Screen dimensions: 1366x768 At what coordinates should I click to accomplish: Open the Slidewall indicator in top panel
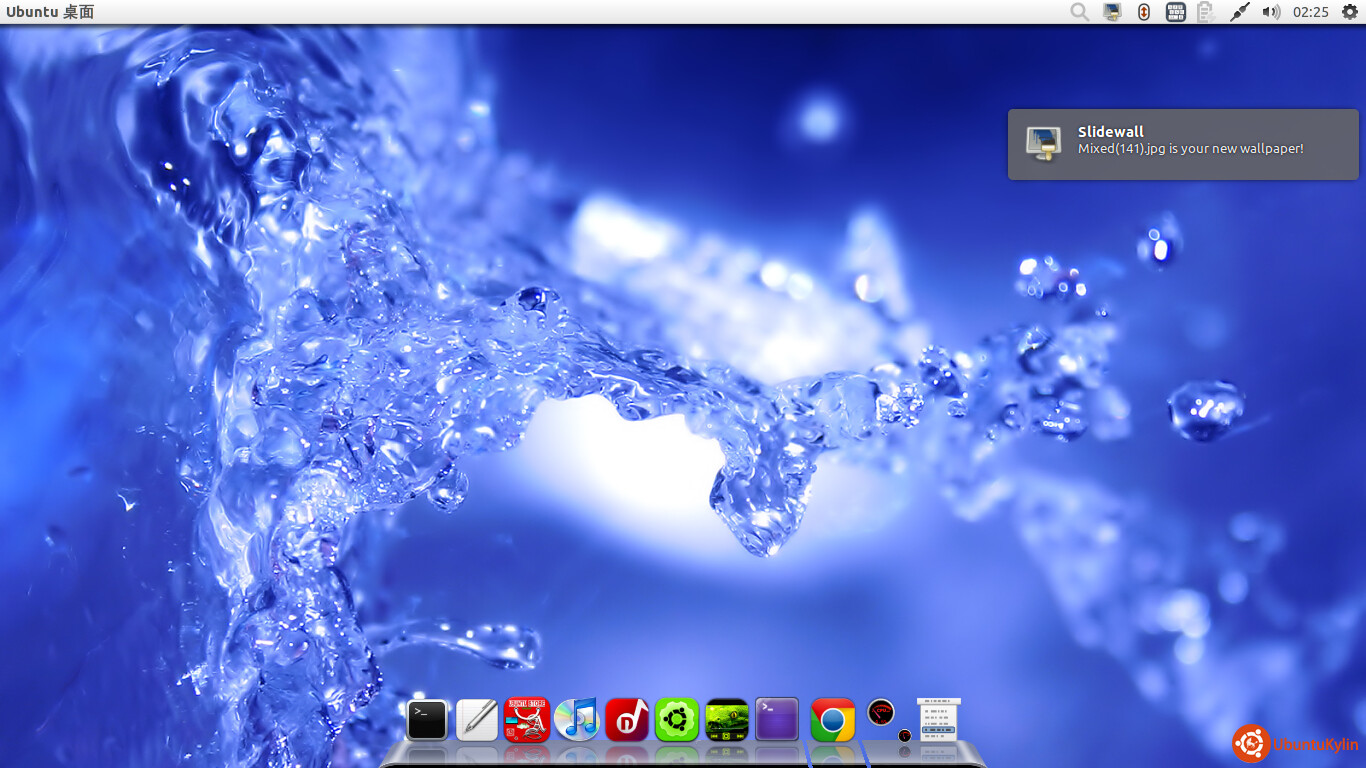pos(1112,12)
